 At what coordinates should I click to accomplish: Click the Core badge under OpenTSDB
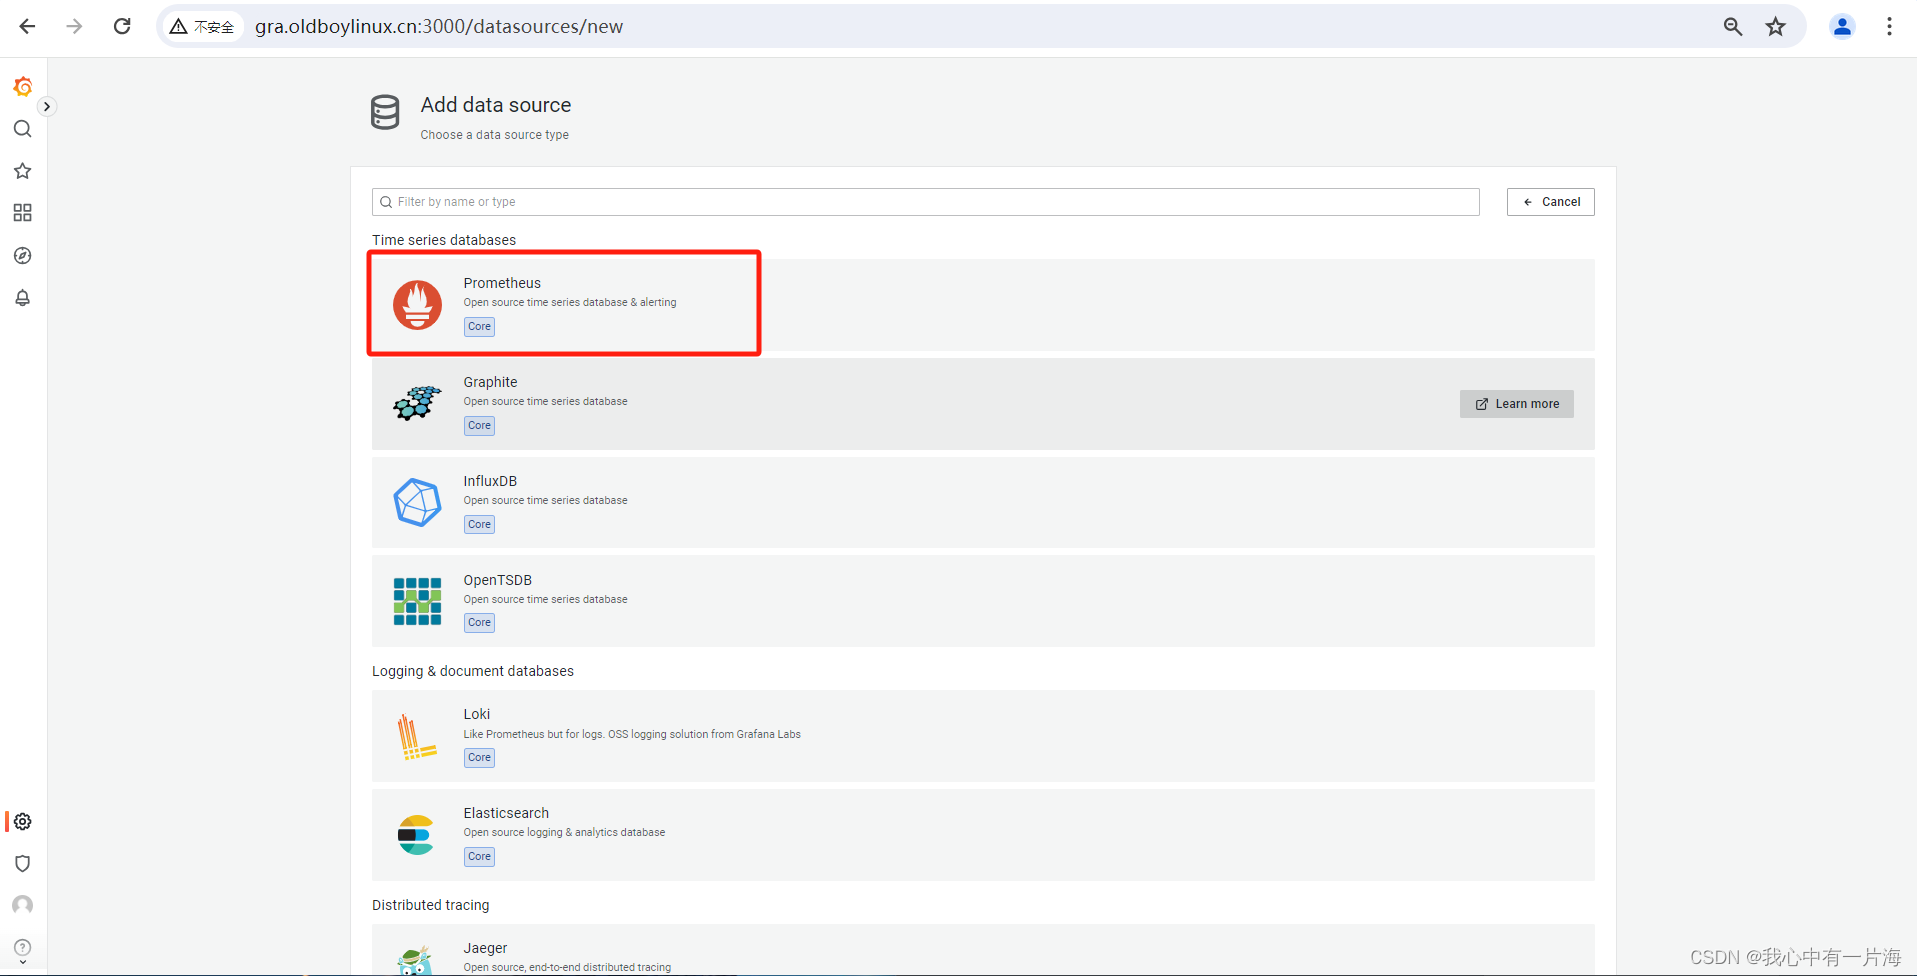click(479, 623)
